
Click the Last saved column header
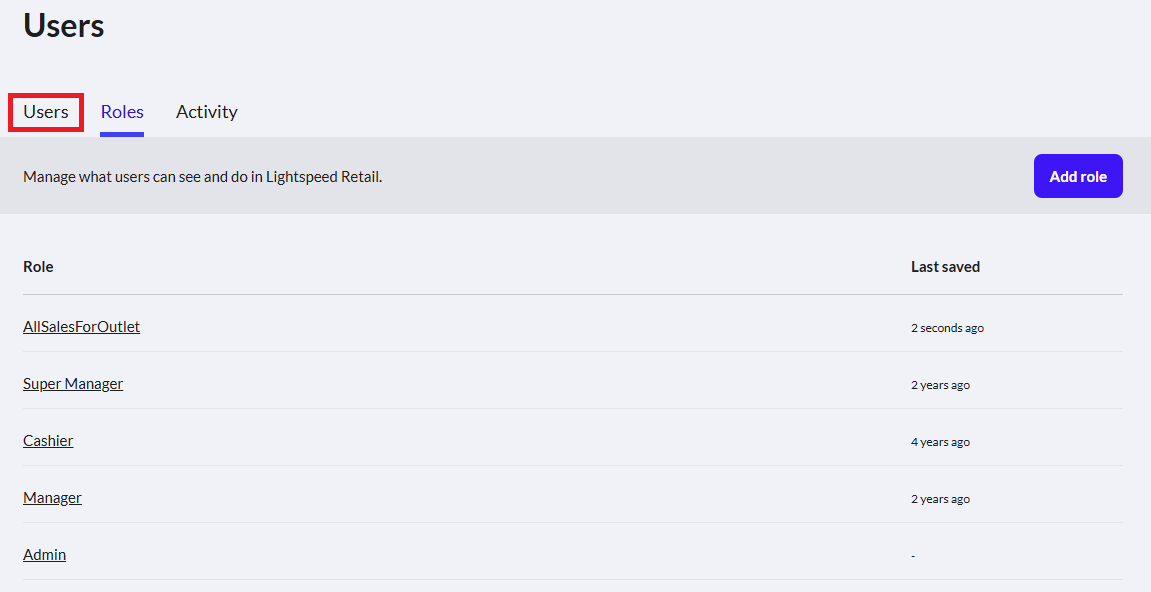click(945, 267)
